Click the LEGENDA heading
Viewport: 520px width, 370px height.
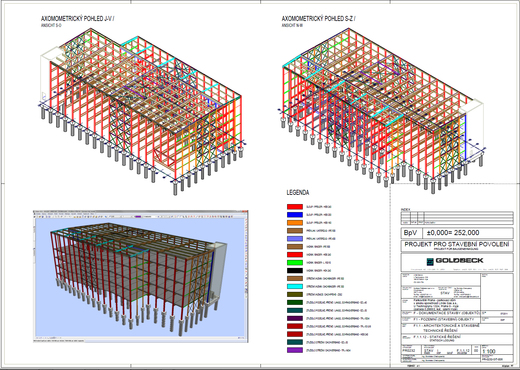coord(298,192)
